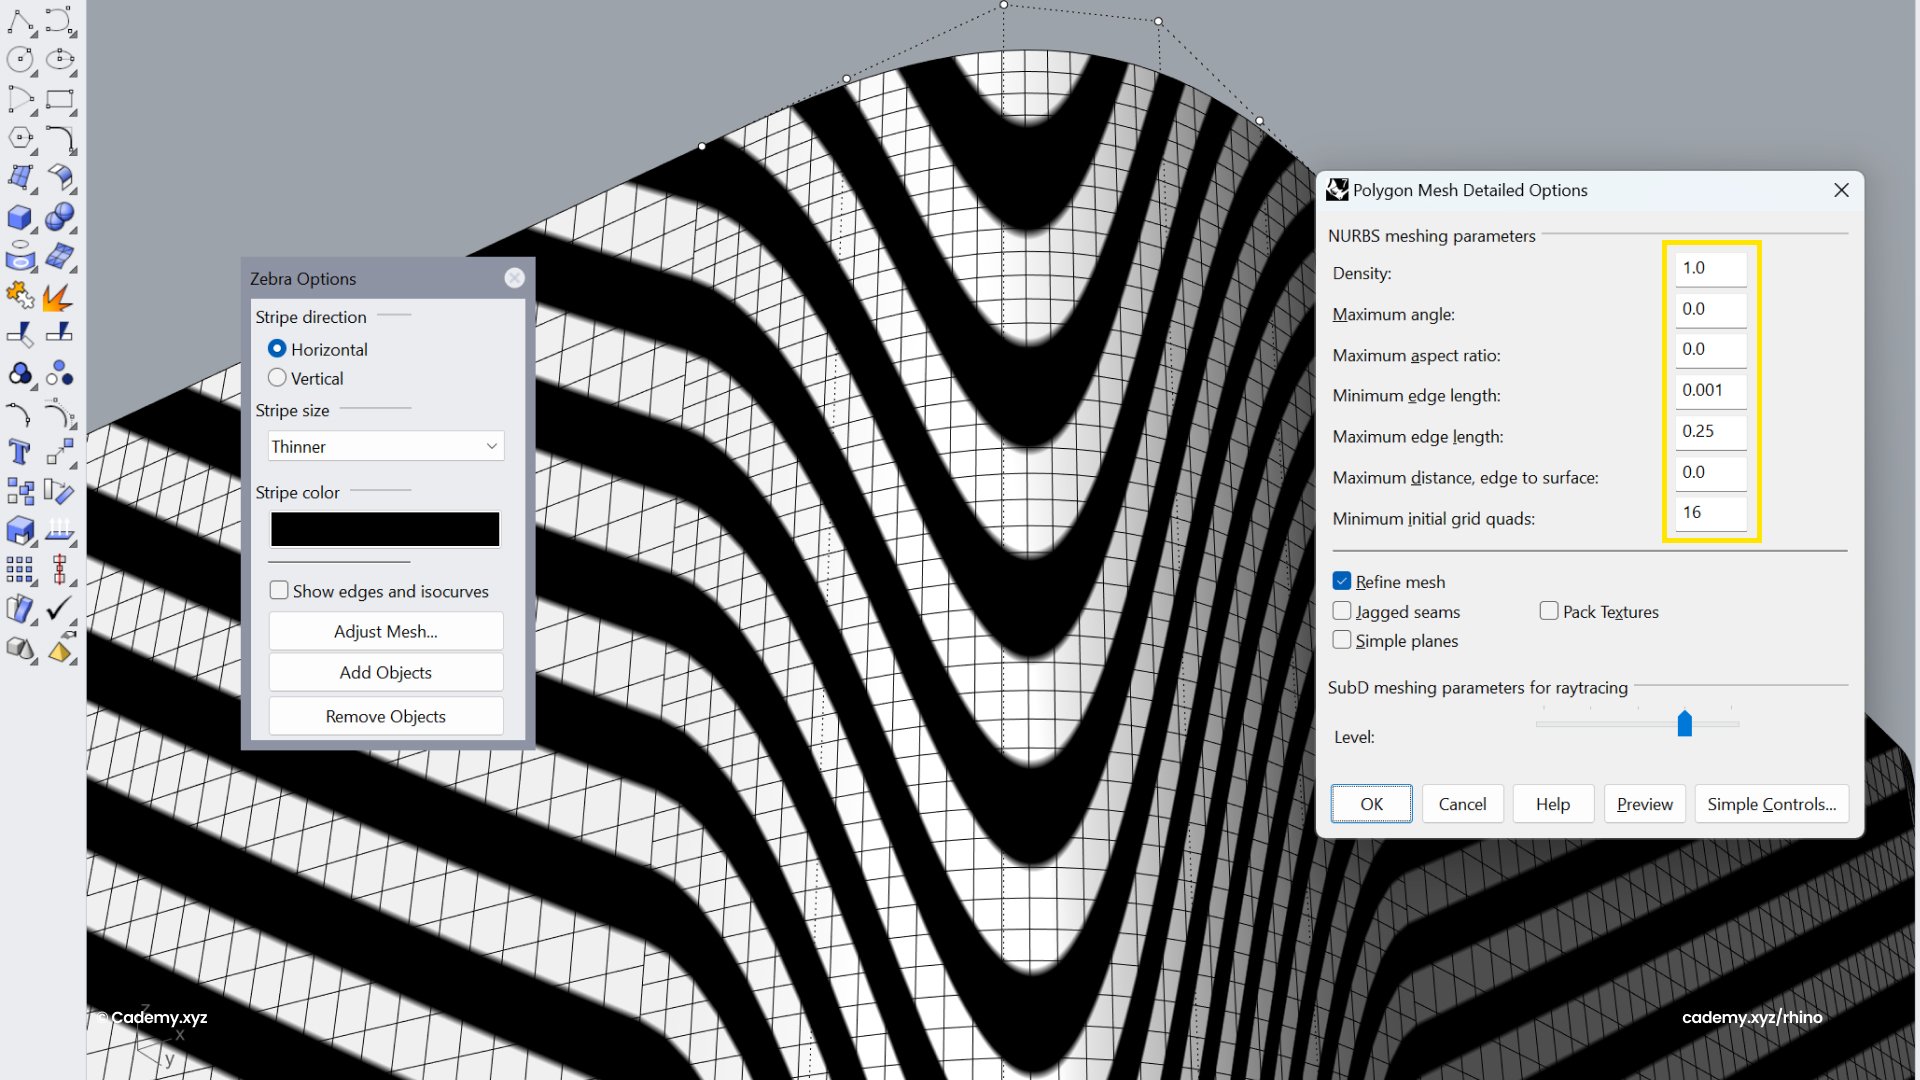Select the Control points on tool

click(x=60, y=414)
